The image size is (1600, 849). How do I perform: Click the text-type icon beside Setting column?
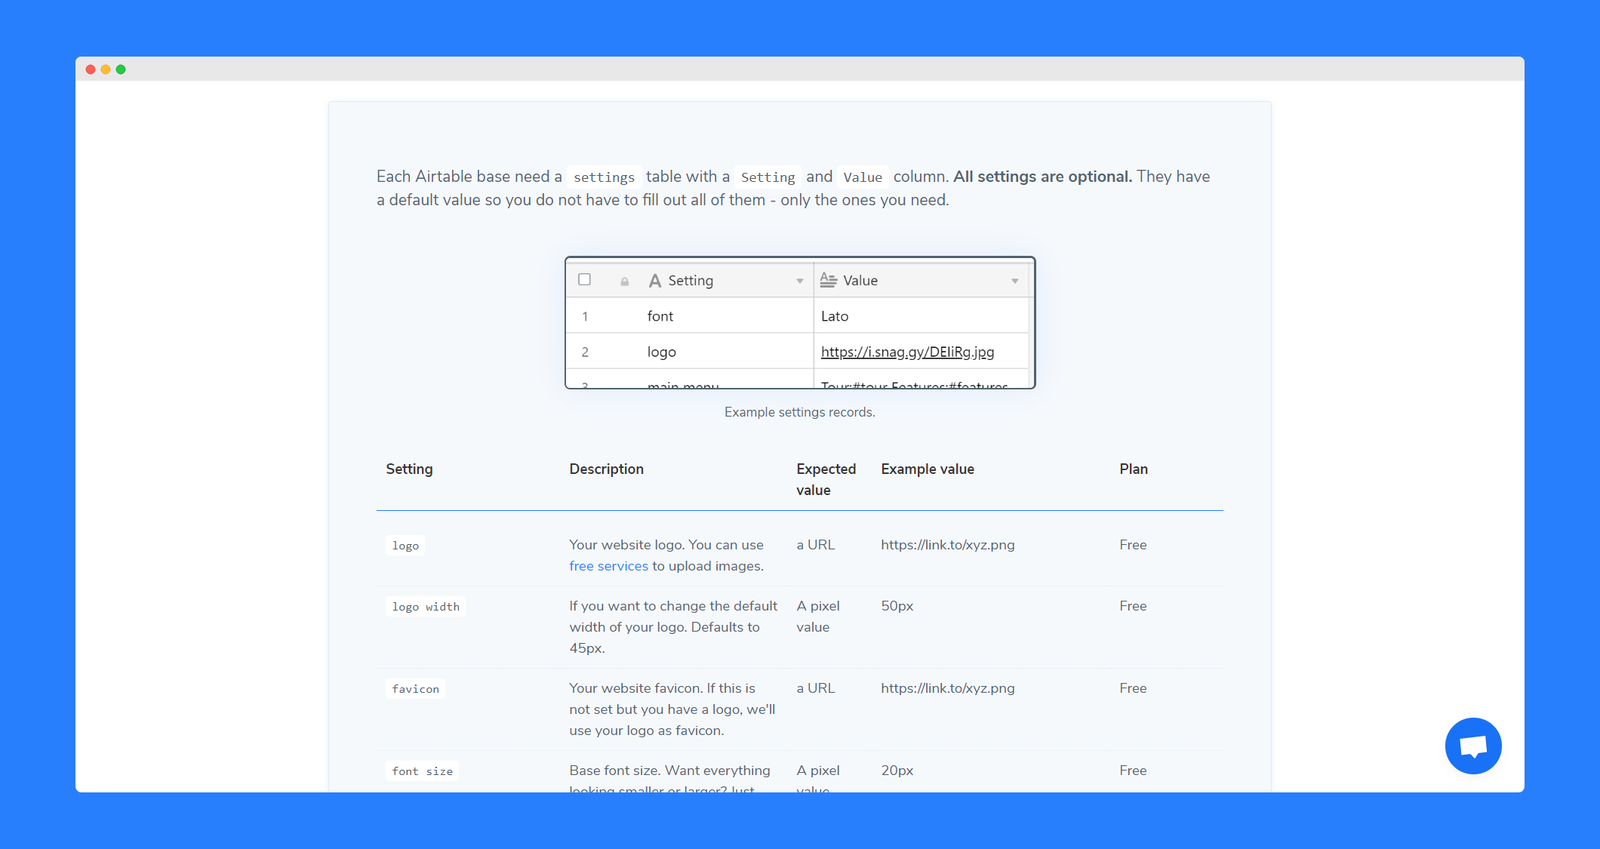click(x=655, y=281)
